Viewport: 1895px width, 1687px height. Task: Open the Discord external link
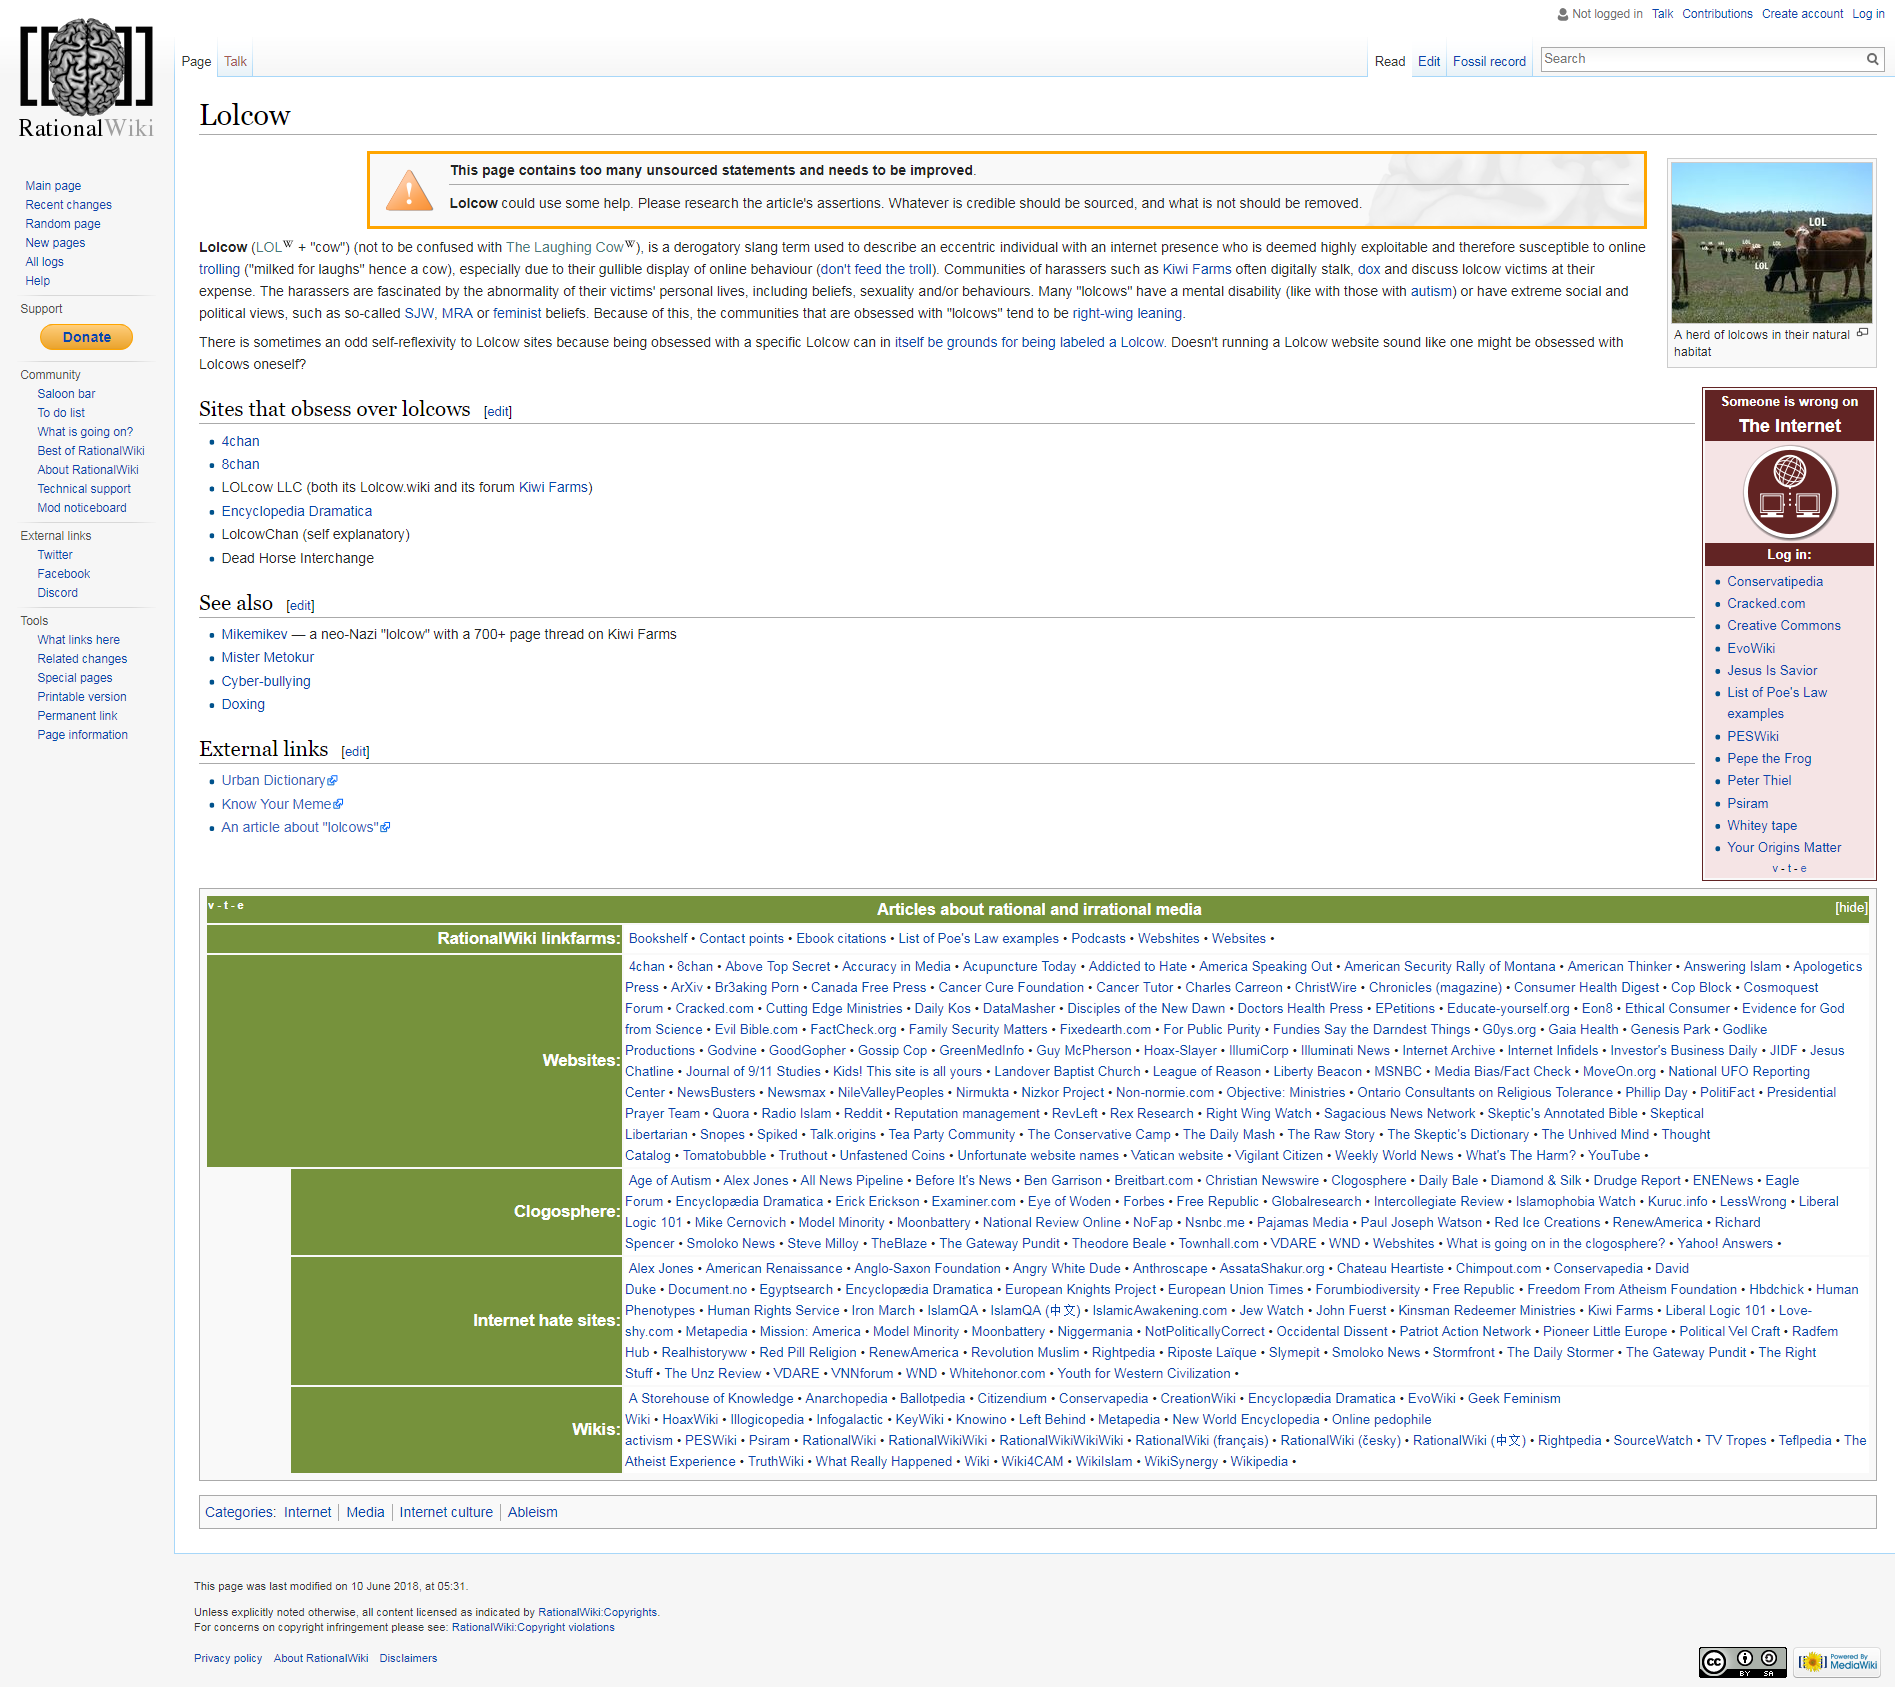57,593
